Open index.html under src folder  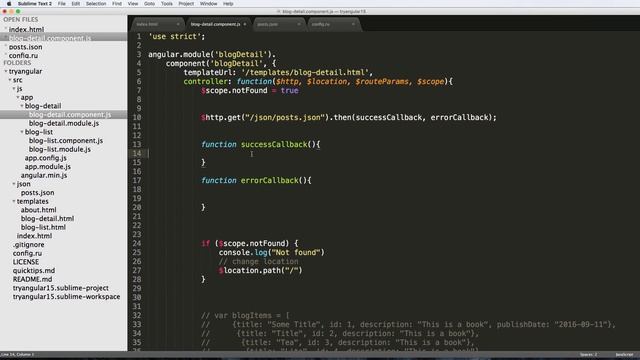pyautogui.click(x=34, y=236)
